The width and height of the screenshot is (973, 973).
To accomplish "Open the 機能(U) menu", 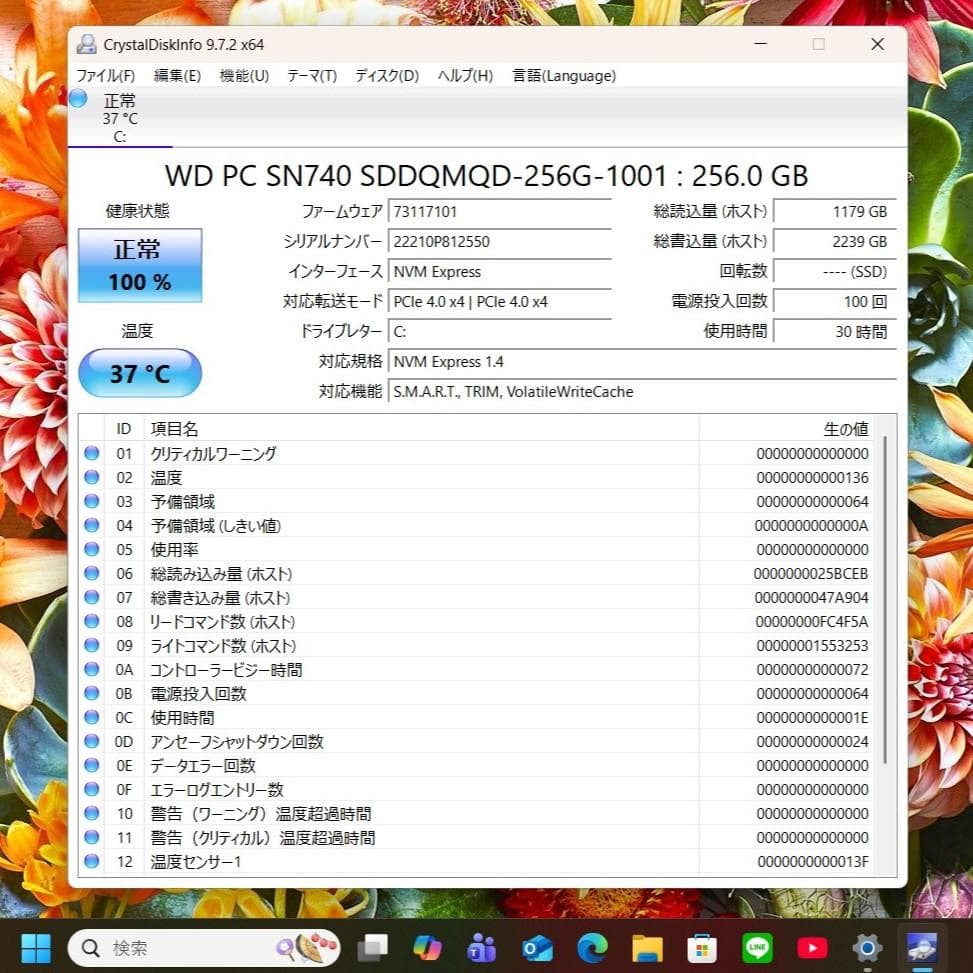I will tap(243, 75).
